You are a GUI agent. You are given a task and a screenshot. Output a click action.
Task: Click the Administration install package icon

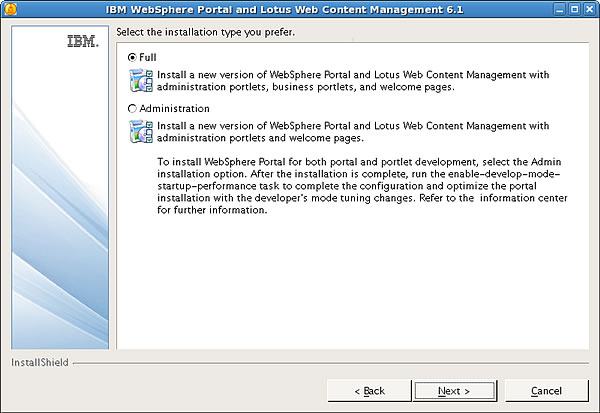pos(141,132)
